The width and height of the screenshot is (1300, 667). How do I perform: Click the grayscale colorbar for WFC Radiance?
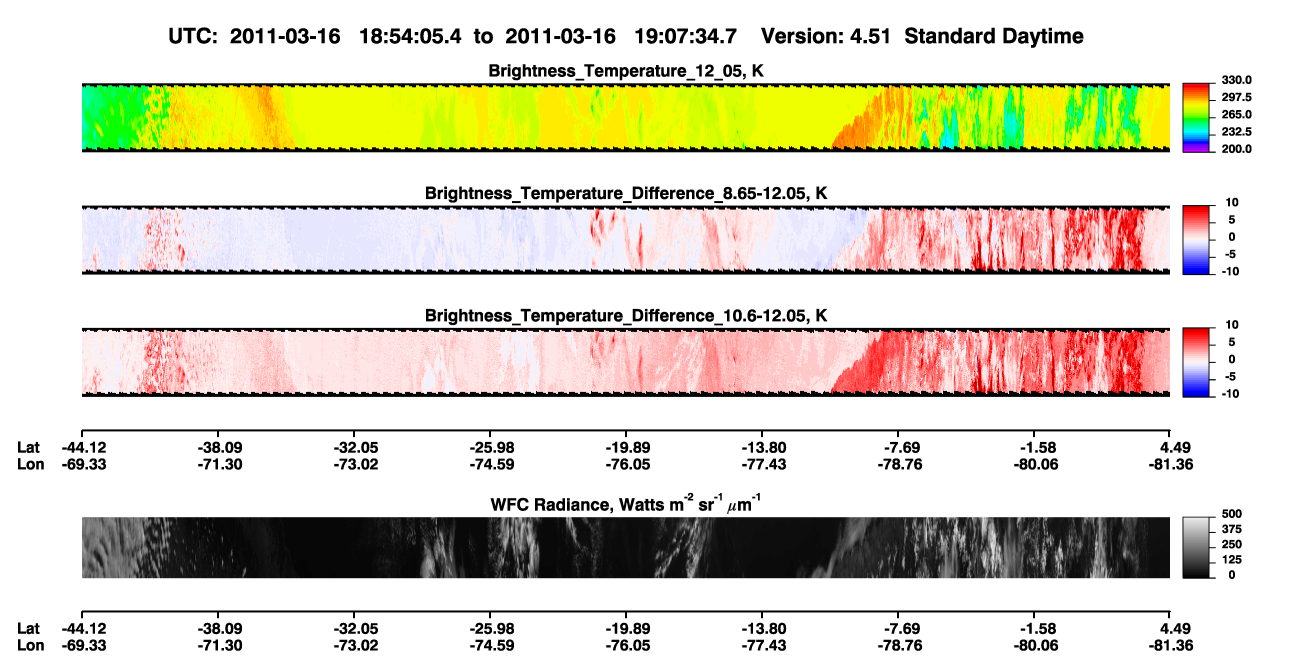coord(1195,548)
